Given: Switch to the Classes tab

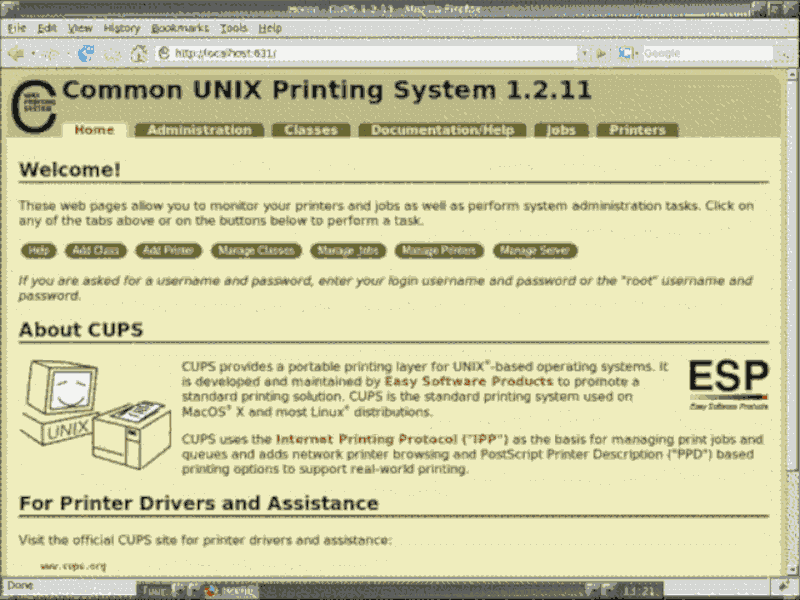Looking at the screenshot, I should 311,130.
